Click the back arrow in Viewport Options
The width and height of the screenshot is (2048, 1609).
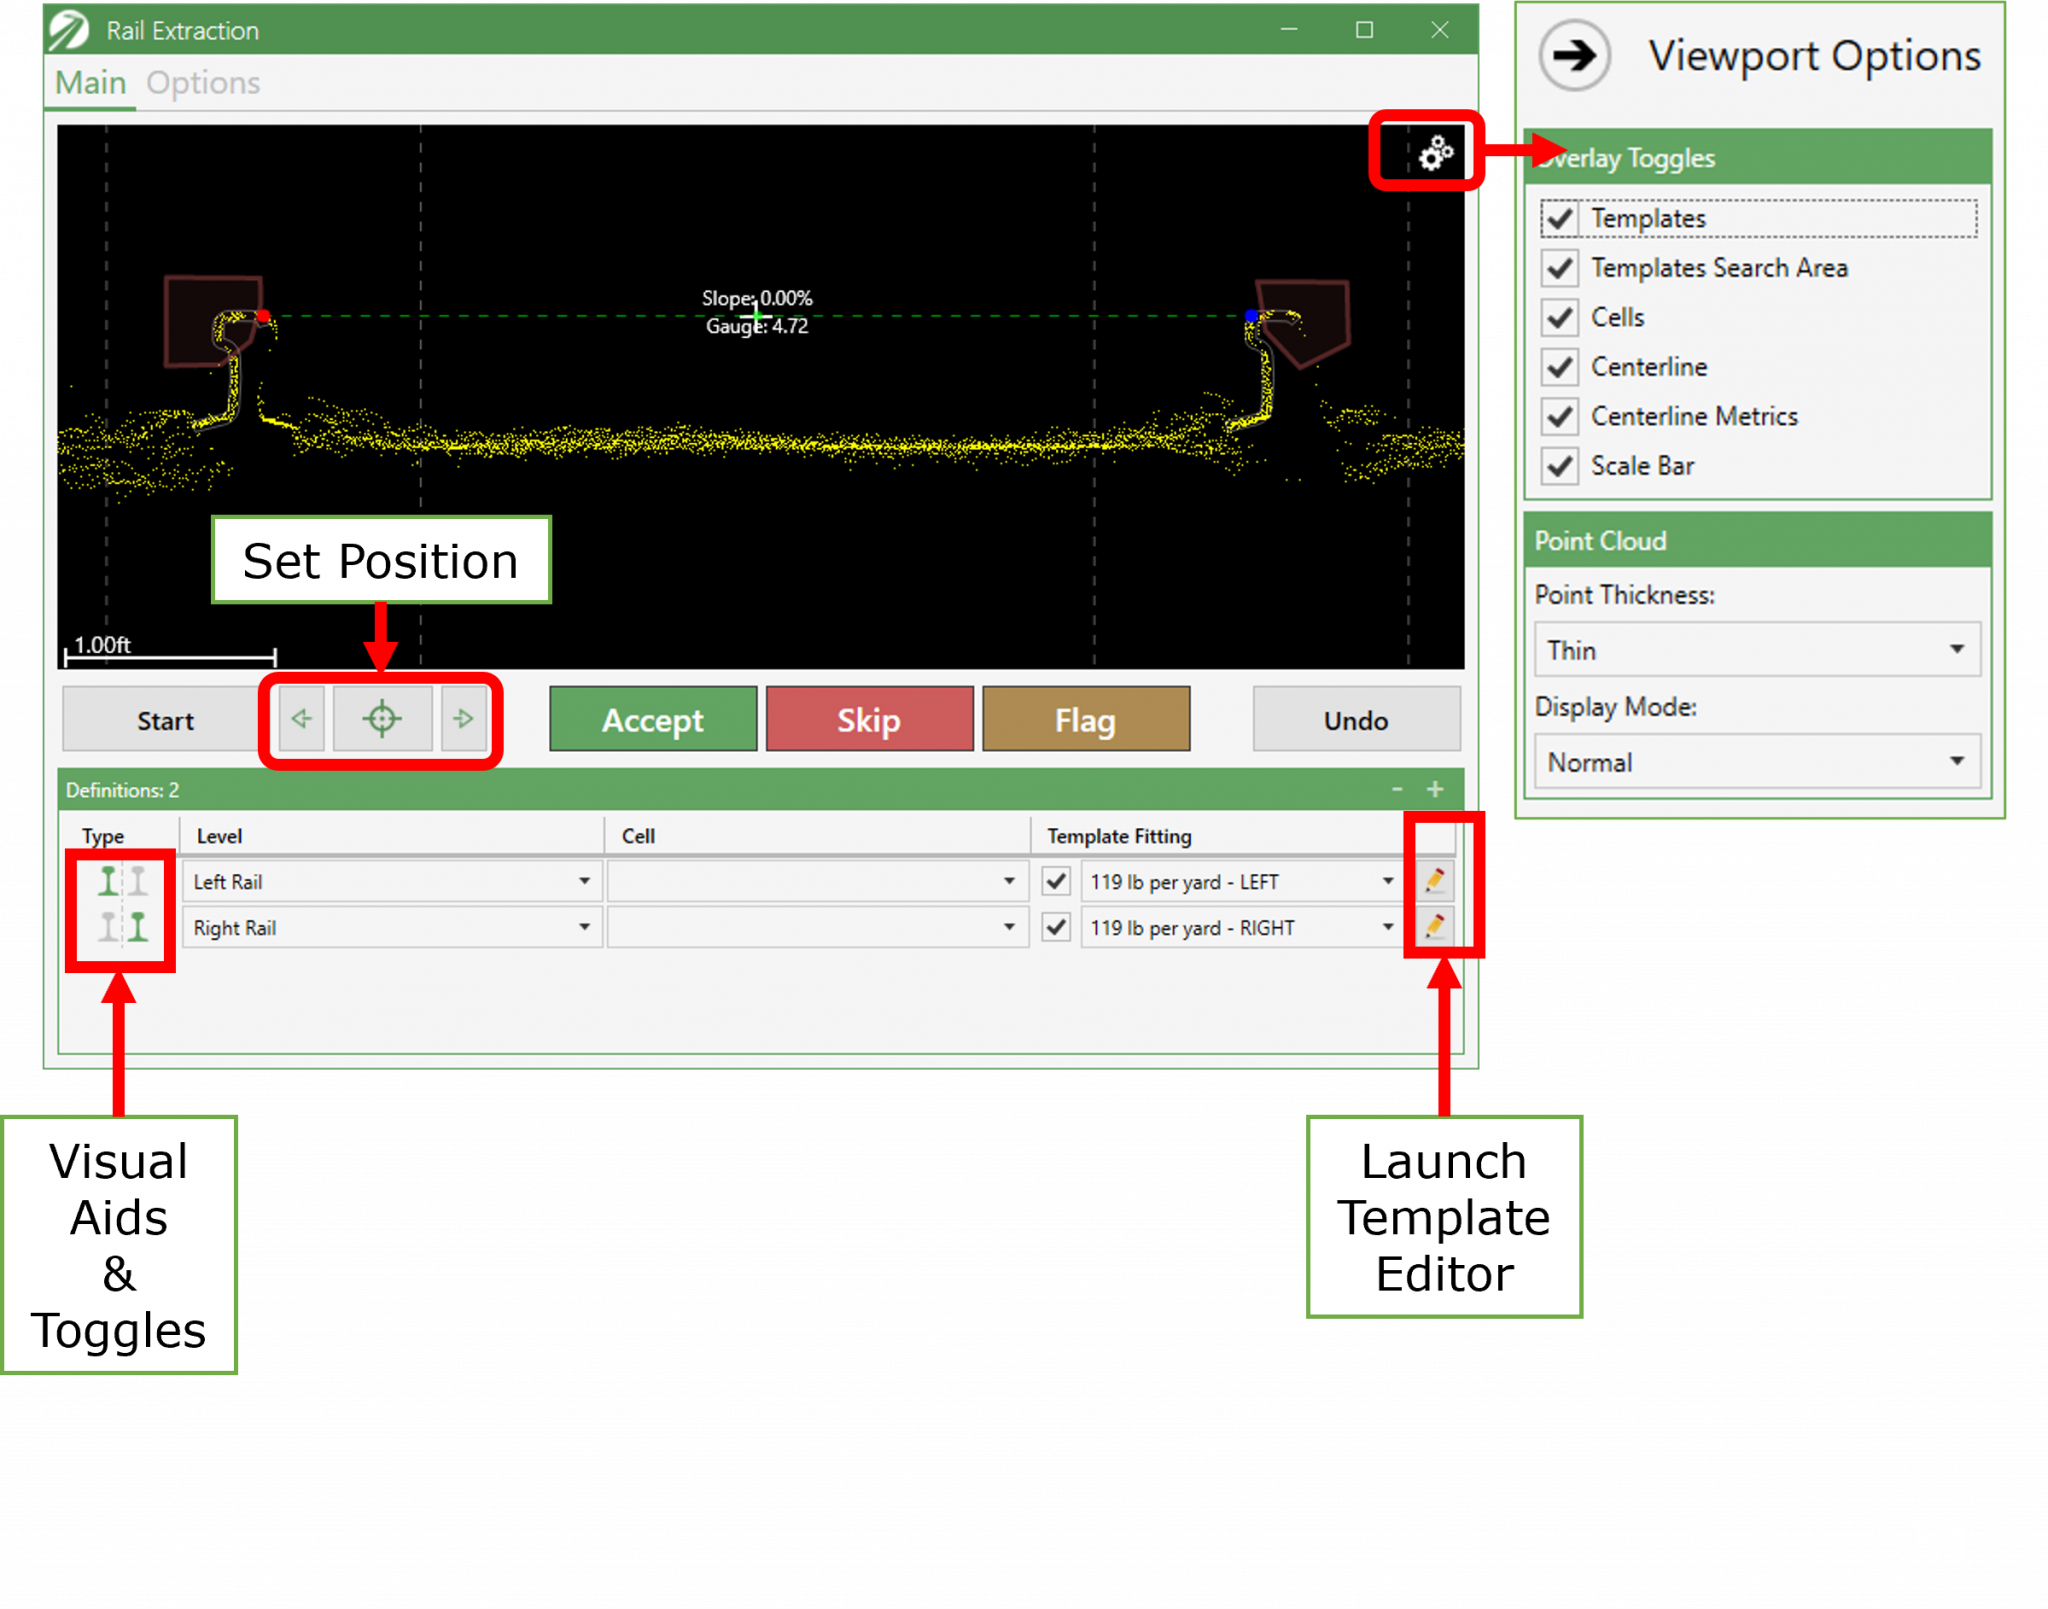click(1573, 57)
